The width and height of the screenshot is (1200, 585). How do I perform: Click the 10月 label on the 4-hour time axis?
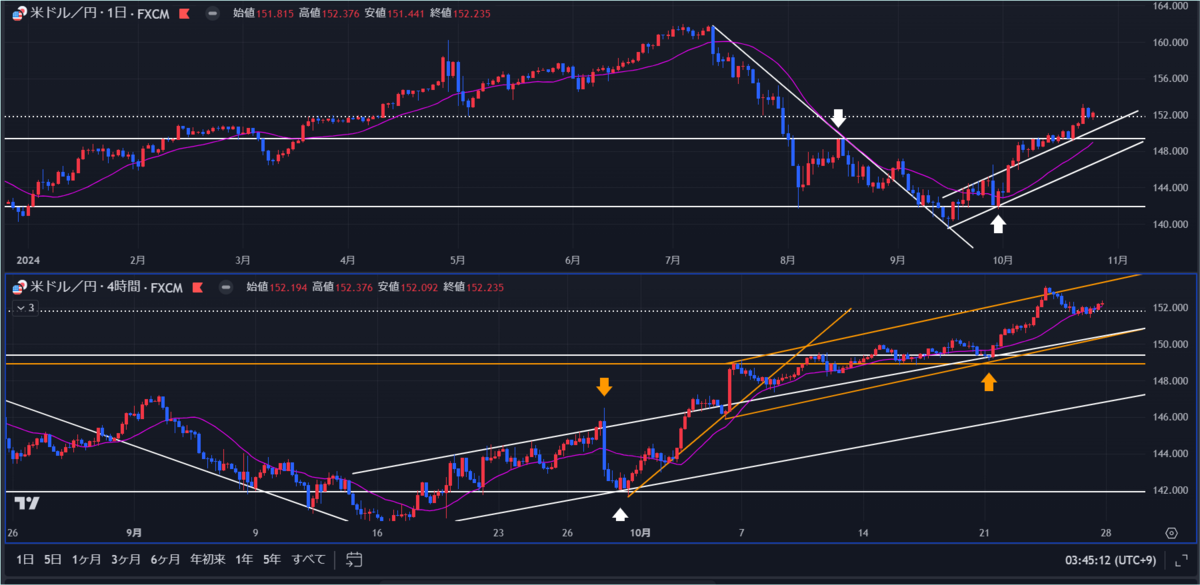(640, 532)
